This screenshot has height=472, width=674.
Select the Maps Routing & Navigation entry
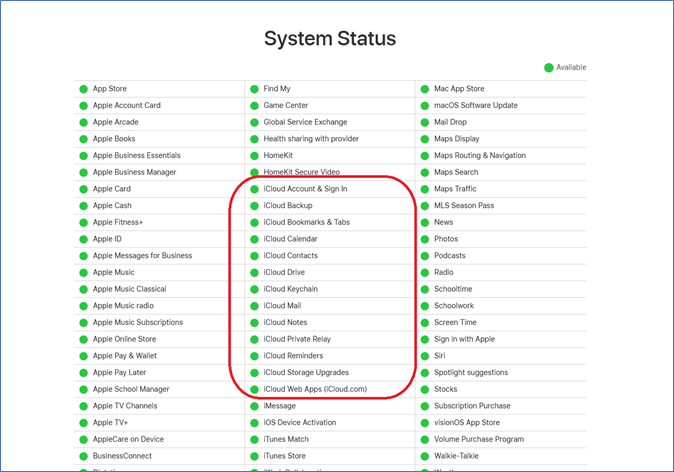tap(479, 155)
